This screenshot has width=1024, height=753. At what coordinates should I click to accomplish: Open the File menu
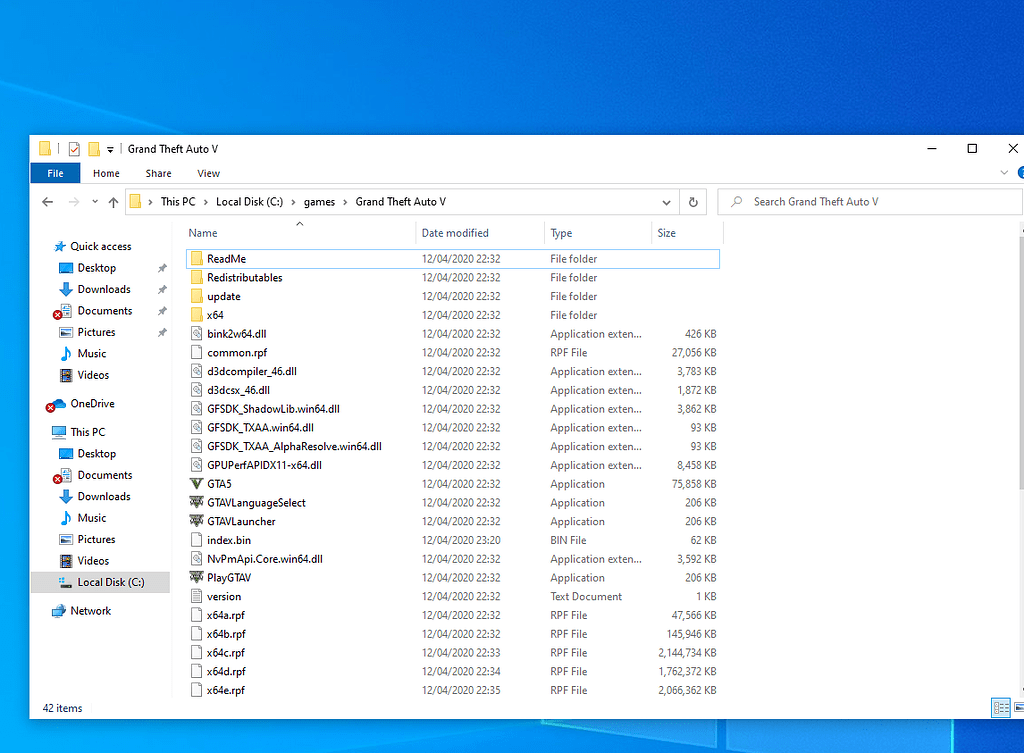click(x=55, y=172)
